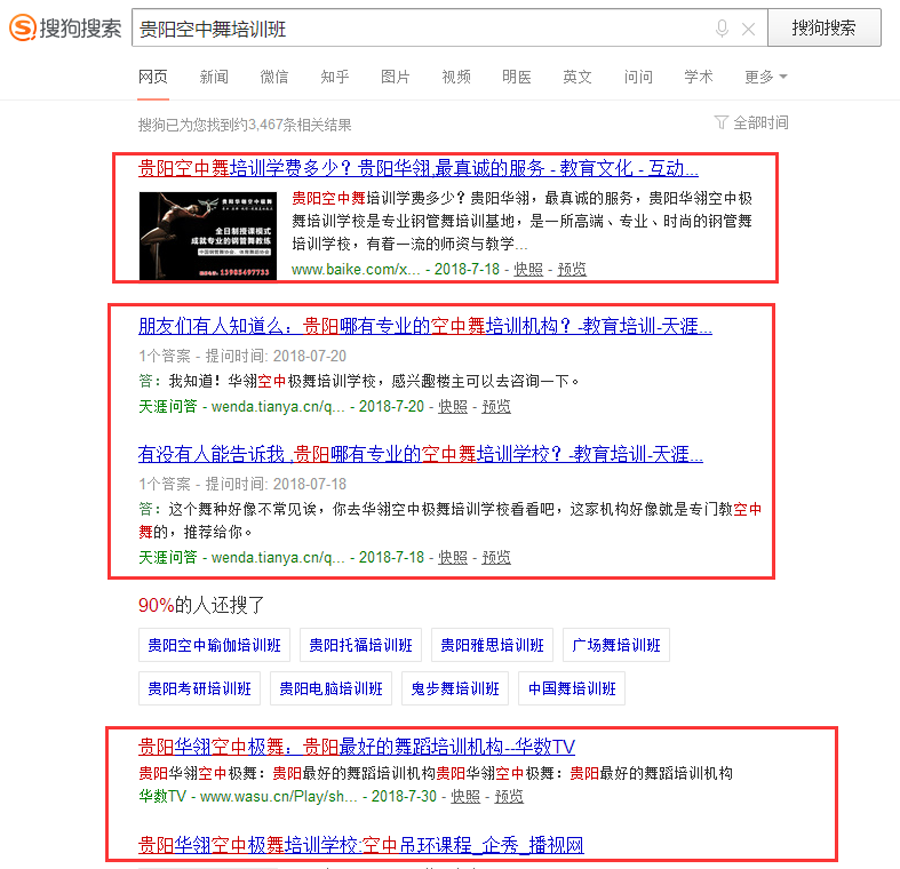
Task: Open 预览 for 2018-7-18 tianya result
Action: (496, 557)
